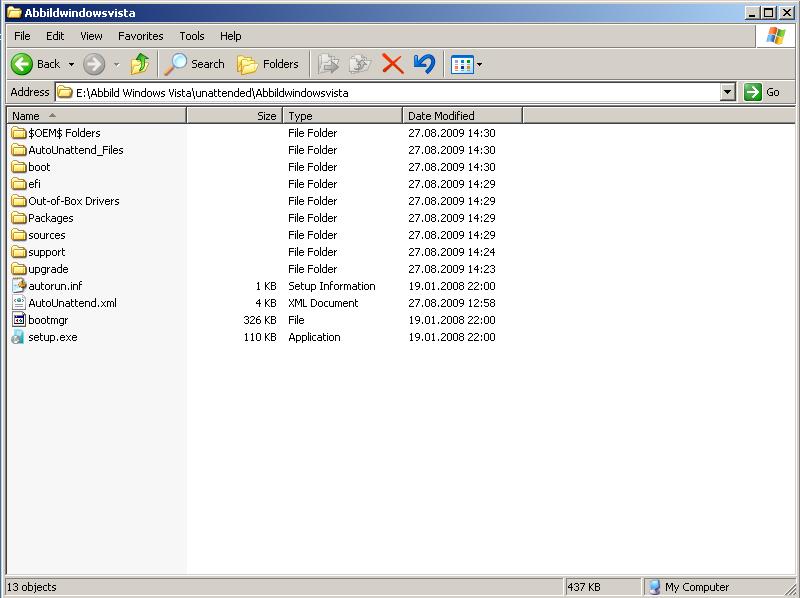Go up one folder level
800x598 pixels.
140,64
